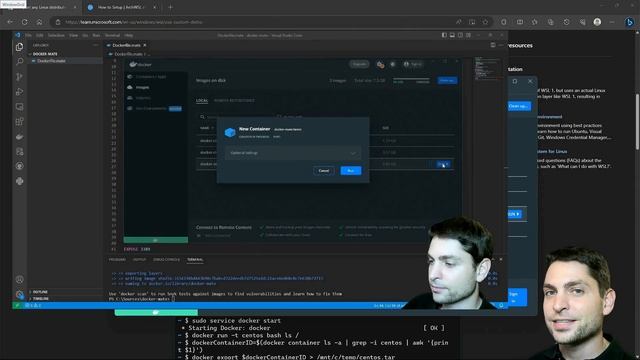Open the Docker whale view in activity bar
This screenshot has width=640, height=360.
[19, 137]
